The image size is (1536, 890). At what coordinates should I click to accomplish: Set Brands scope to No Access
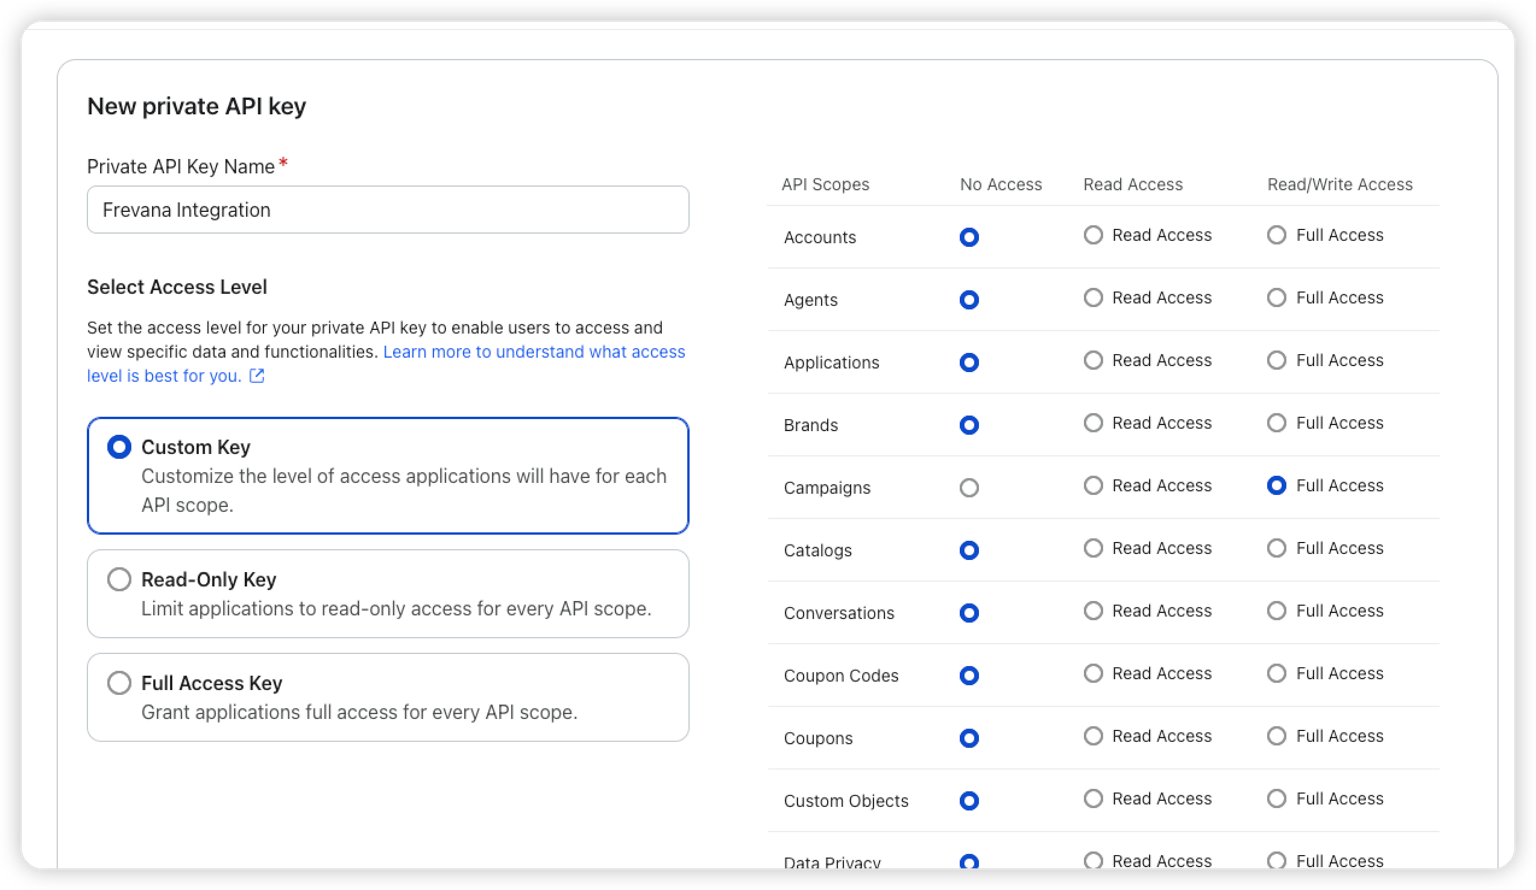point(969,425)
